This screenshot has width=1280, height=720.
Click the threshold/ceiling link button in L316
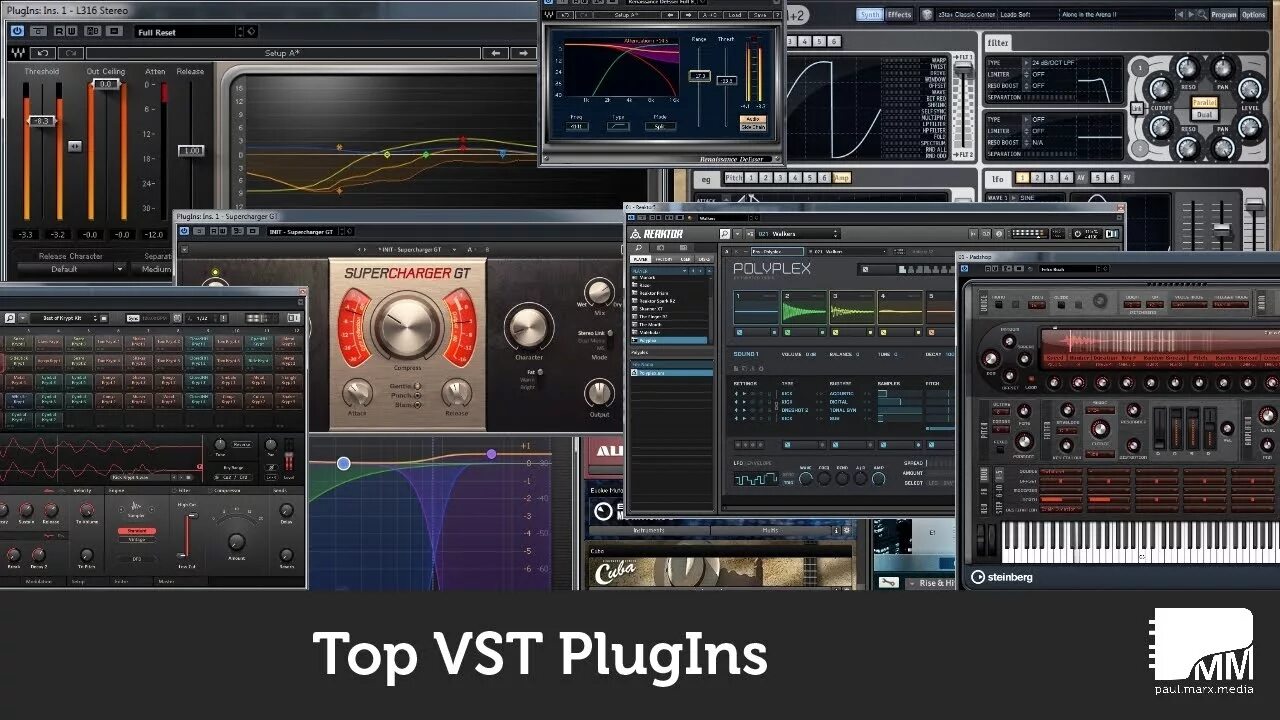click(x=74, y=146)
